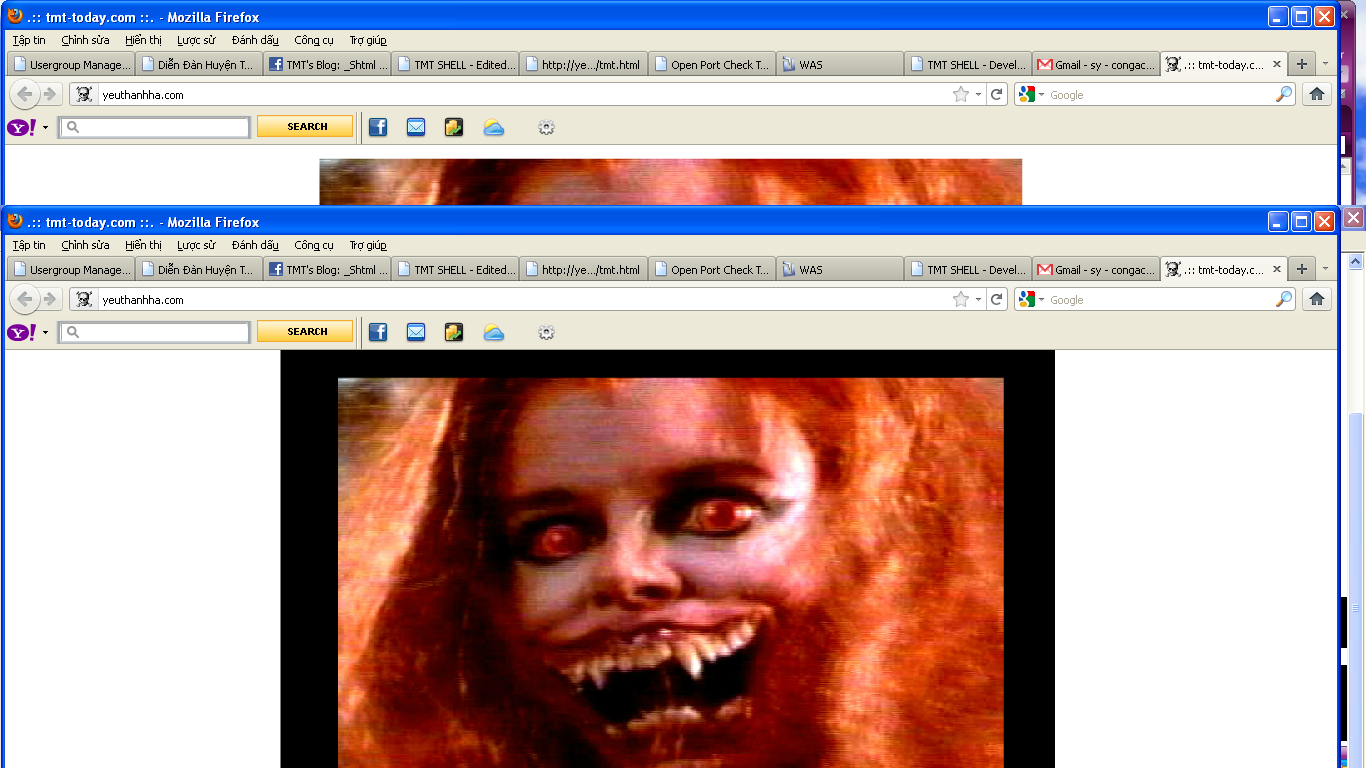Open Đánh dấu menu in front Firefox window
Image resolution: width=1366 pixels, height=768 pixels.
[255, 245]
